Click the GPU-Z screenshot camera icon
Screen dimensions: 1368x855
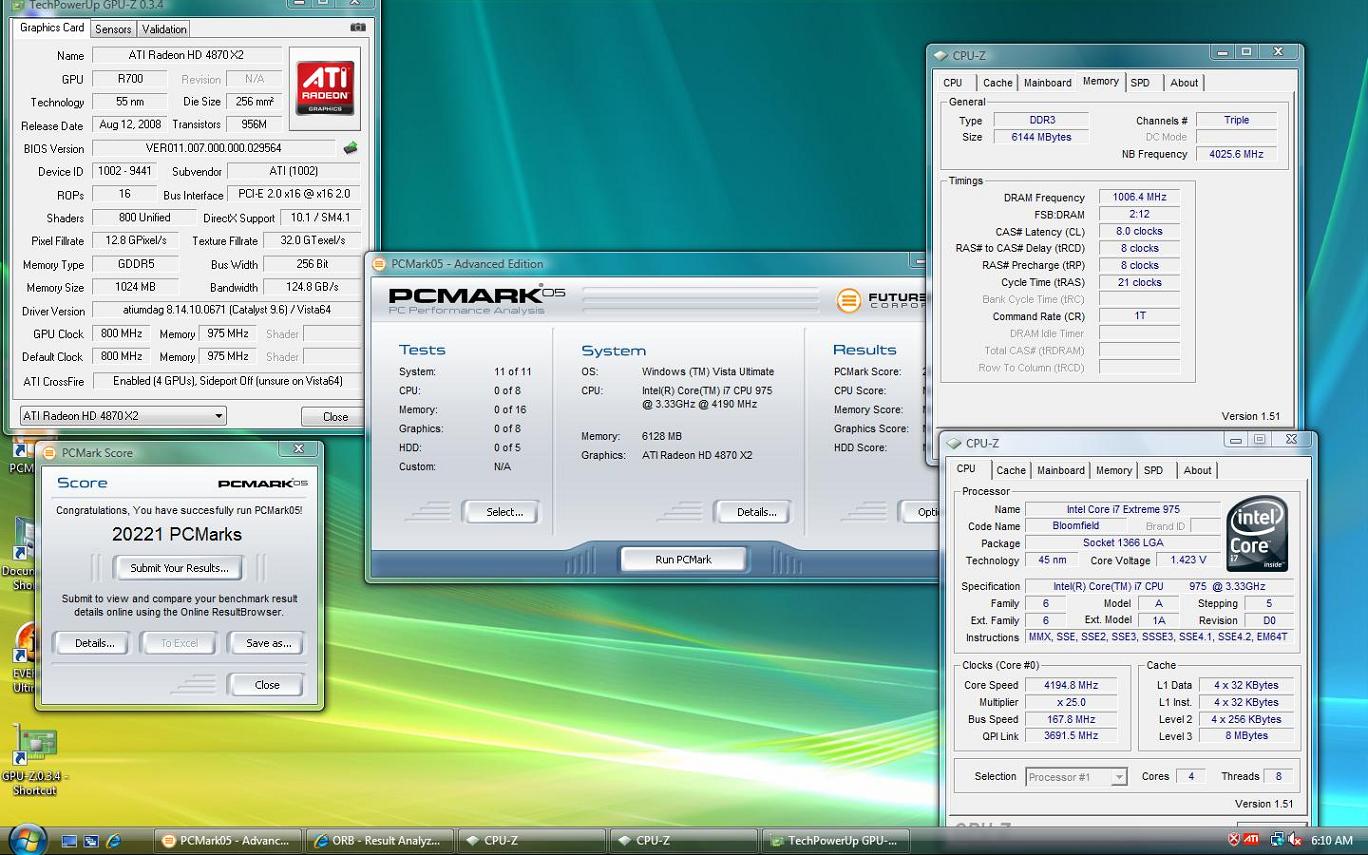coord(357,28)
